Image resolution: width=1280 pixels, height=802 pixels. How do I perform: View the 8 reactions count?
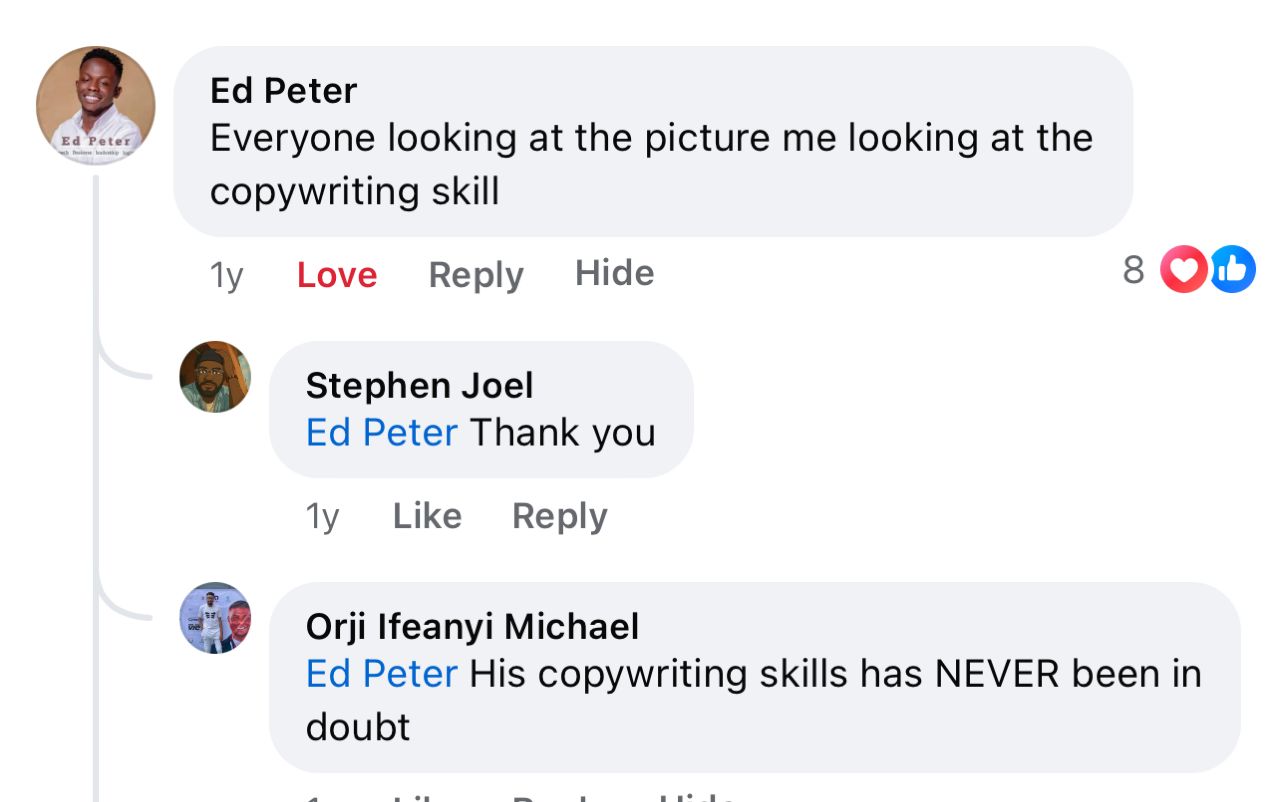point(1133,270)
